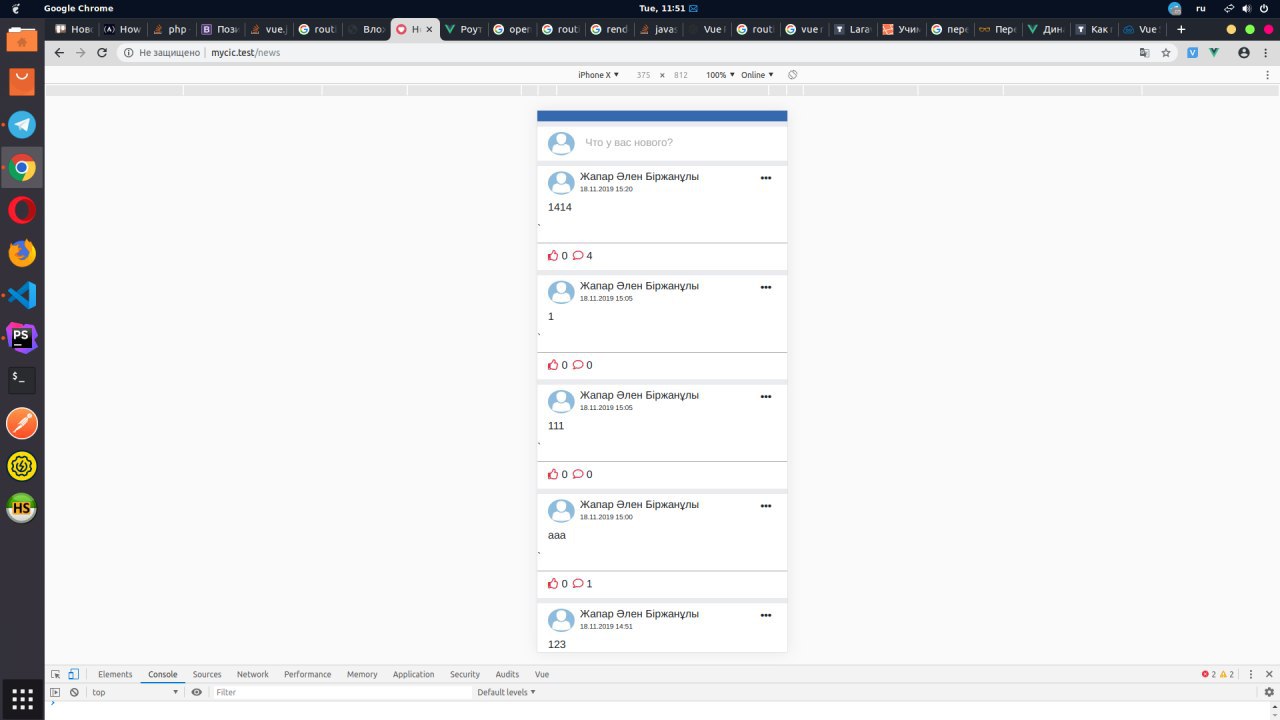Create live expression using the eye icon
Screen dimensions: 1280x720
pyautogui.click(x=197, y=692)
